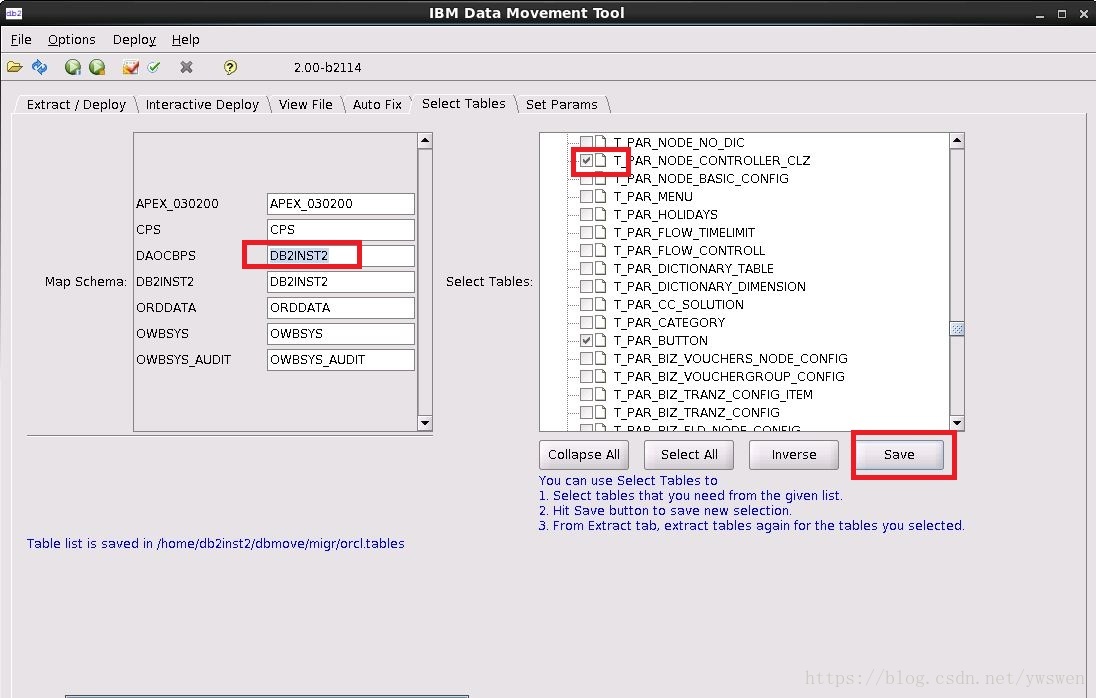Check the T_PAR_MENU checkbox
The image size is (1096, 698).
coord(586,196)
